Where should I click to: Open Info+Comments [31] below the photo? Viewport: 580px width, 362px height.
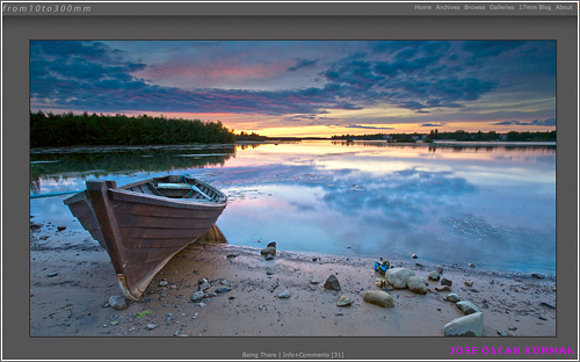tap(313, 355)
